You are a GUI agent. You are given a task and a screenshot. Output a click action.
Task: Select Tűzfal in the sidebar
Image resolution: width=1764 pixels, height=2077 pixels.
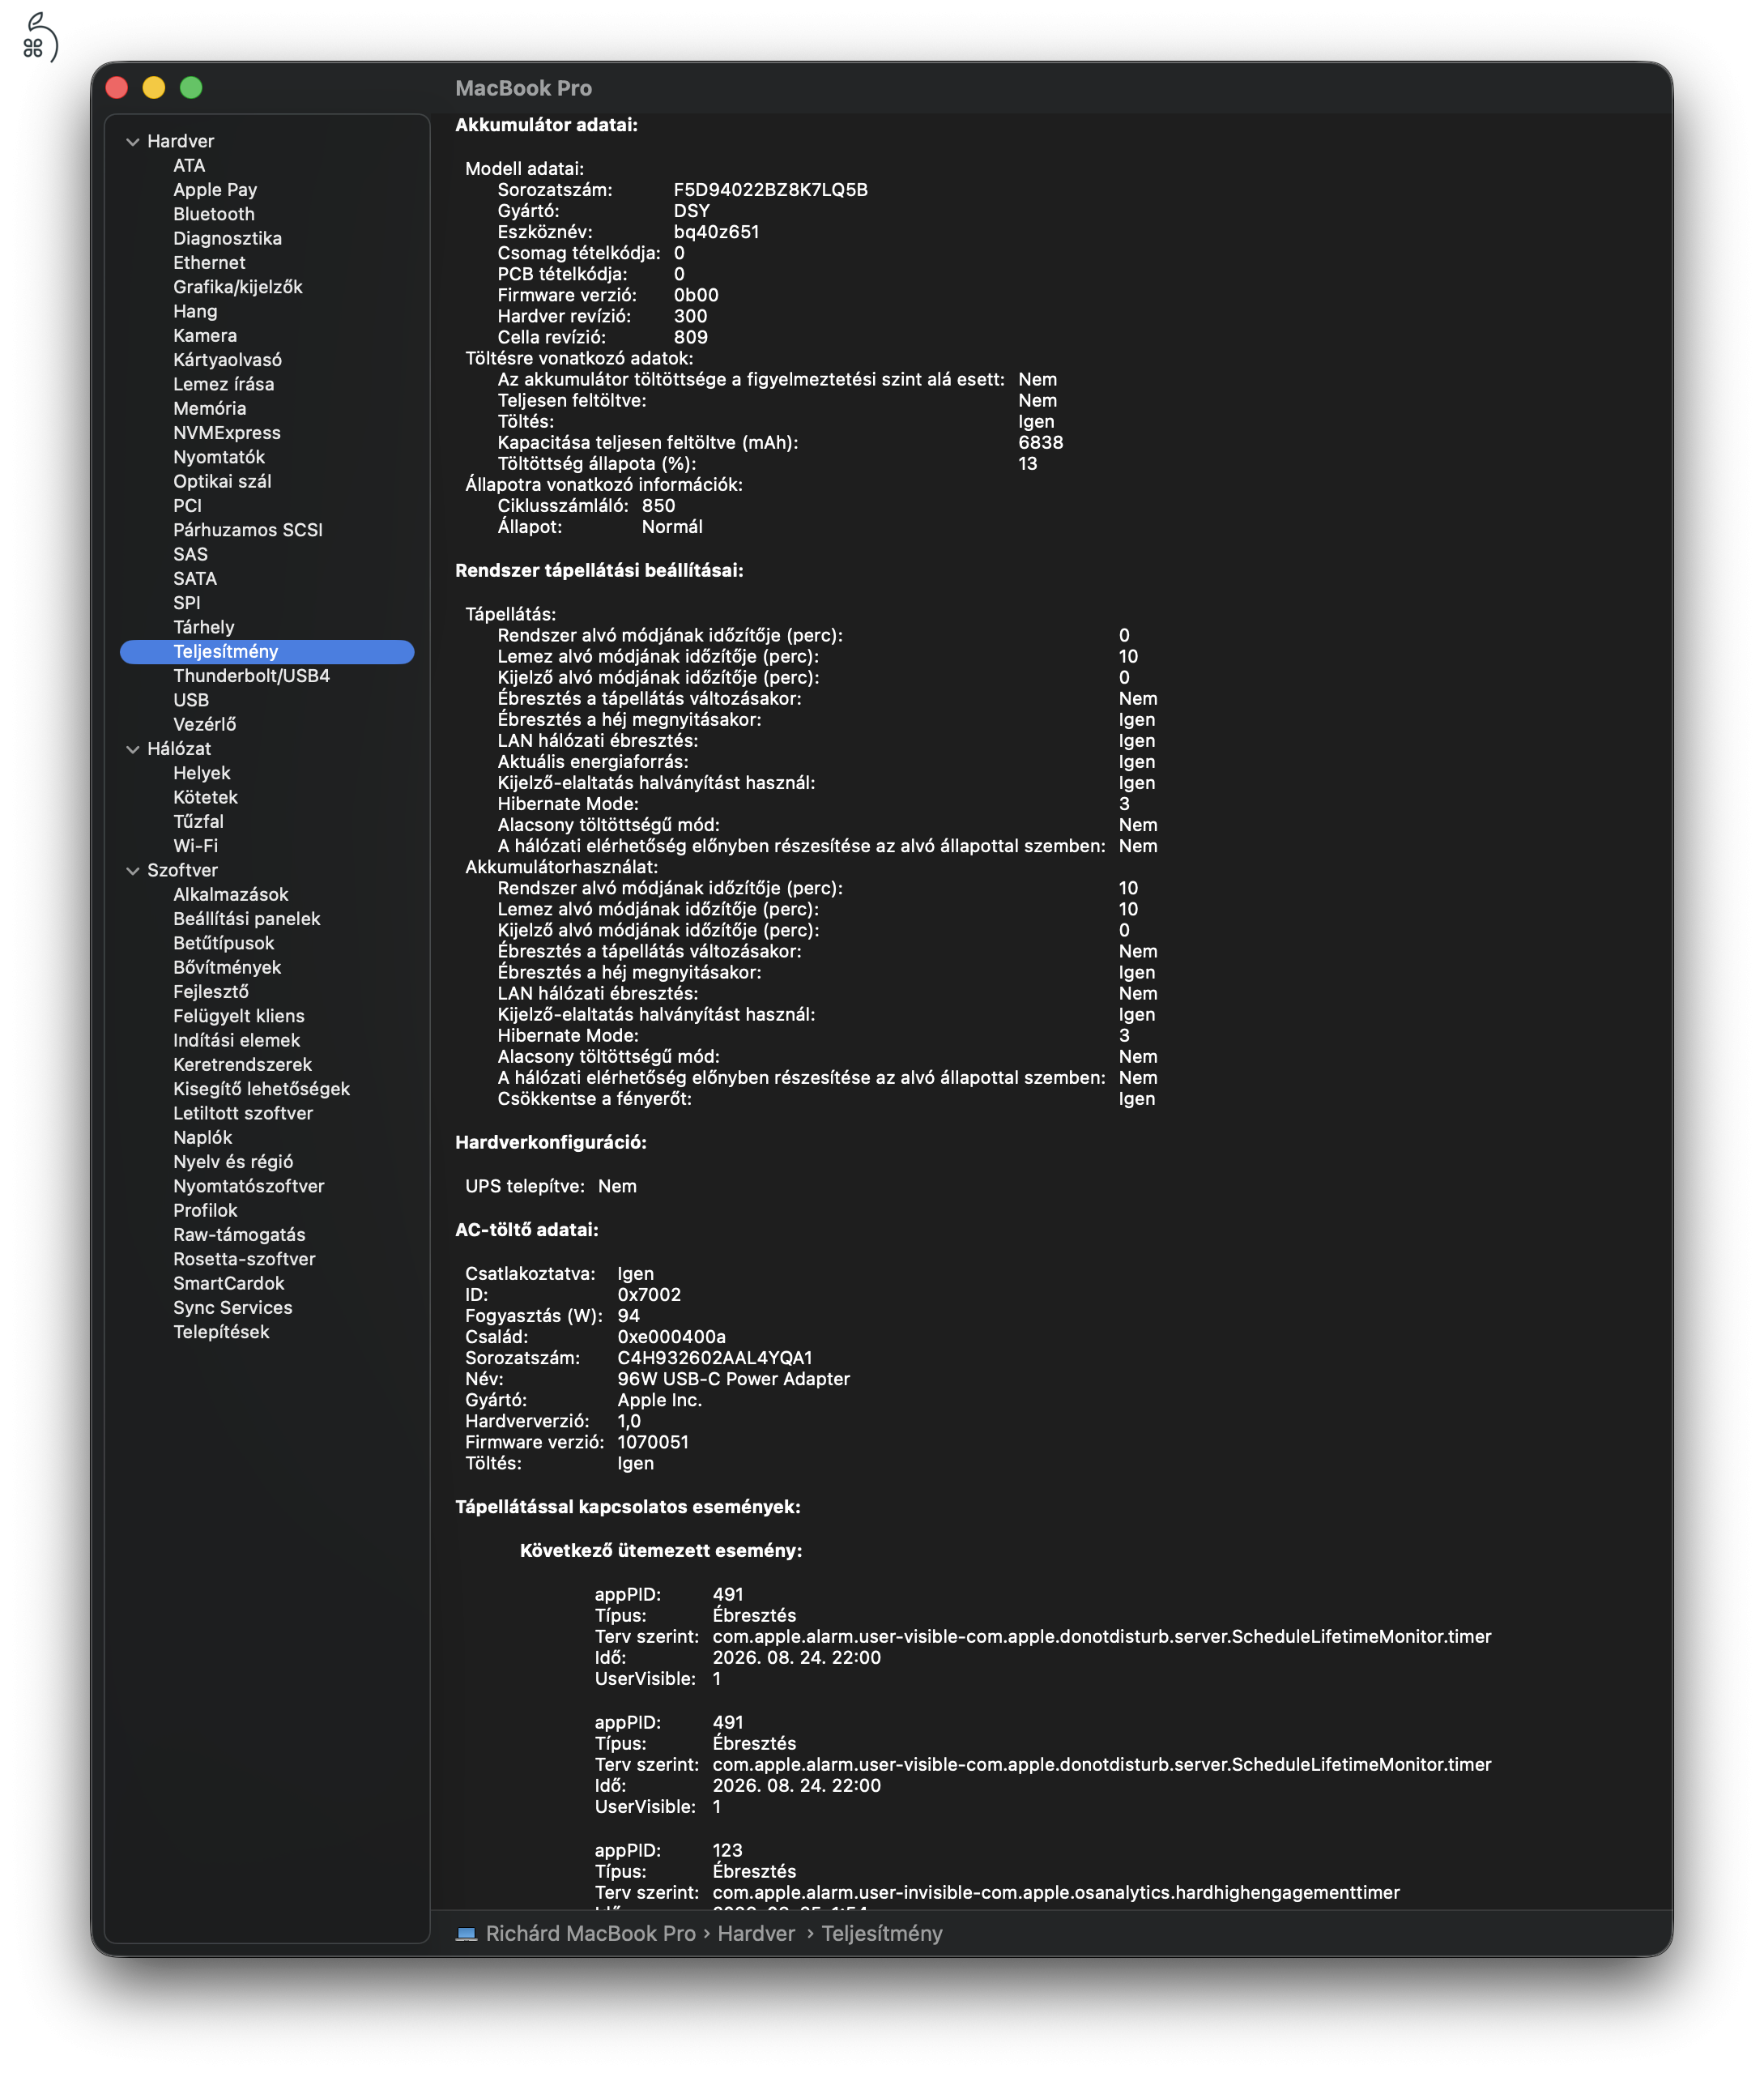[x=199, y=821]
